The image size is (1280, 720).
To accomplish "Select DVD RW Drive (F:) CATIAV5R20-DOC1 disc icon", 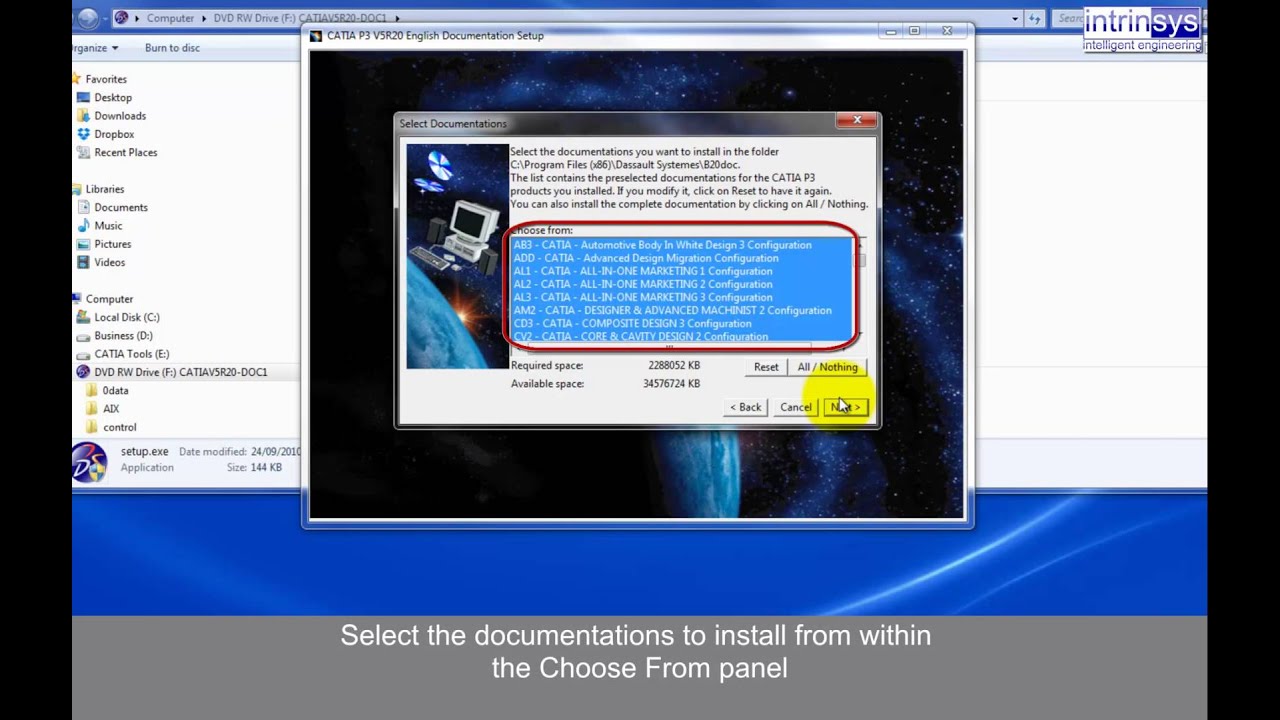I will coord(83,372).
